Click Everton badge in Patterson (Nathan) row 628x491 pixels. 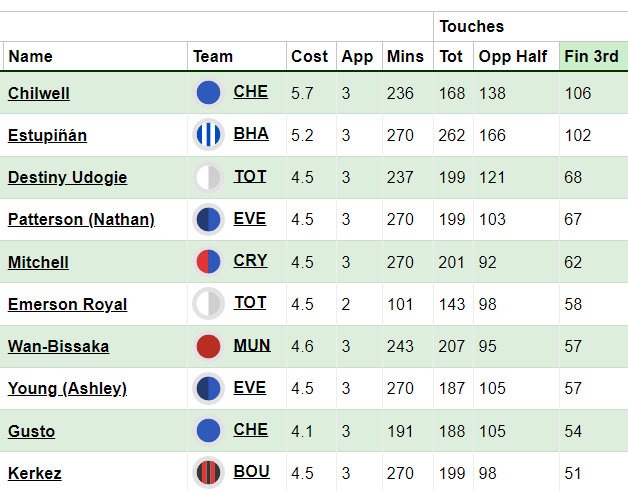[x=208, y=219]
